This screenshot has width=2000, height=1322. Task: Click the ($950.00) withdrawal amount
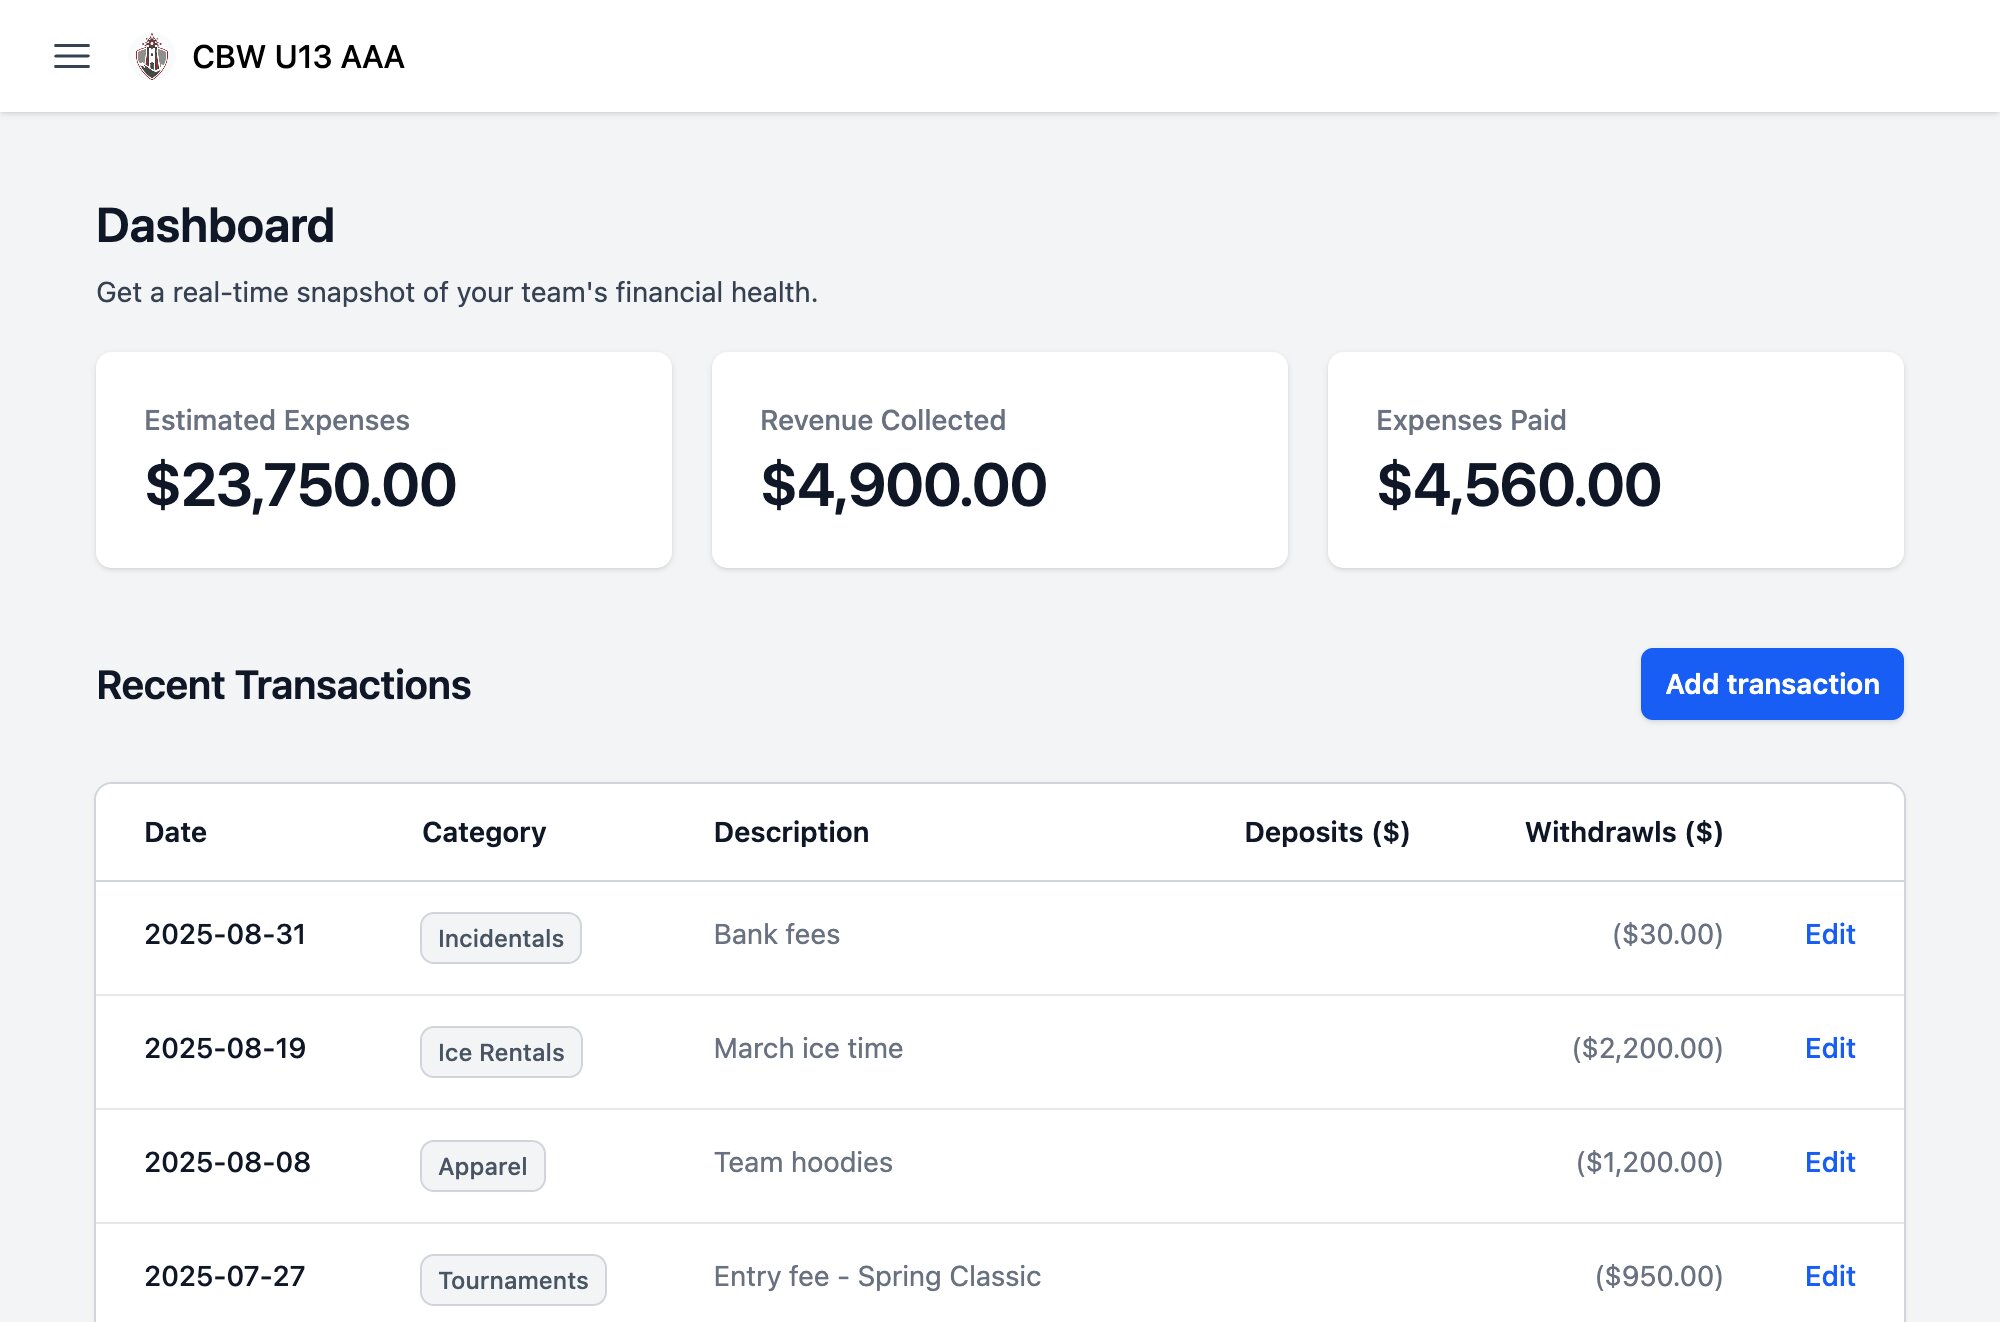[1658, 1276]
